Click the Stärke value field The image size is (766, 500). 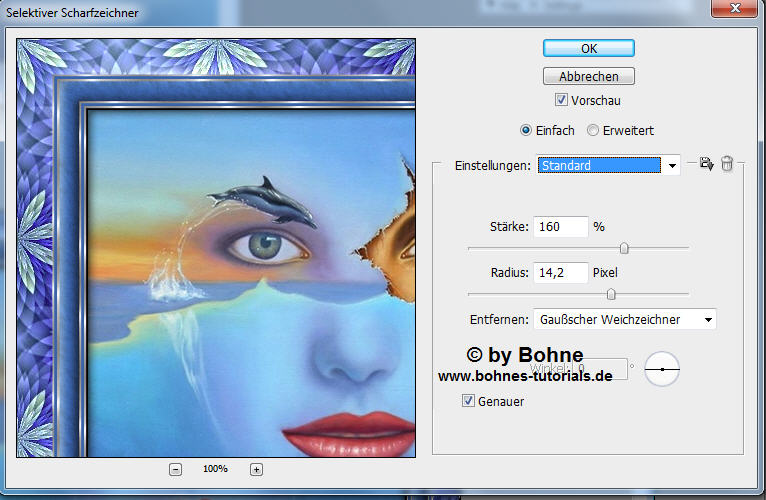pos(561,227)
